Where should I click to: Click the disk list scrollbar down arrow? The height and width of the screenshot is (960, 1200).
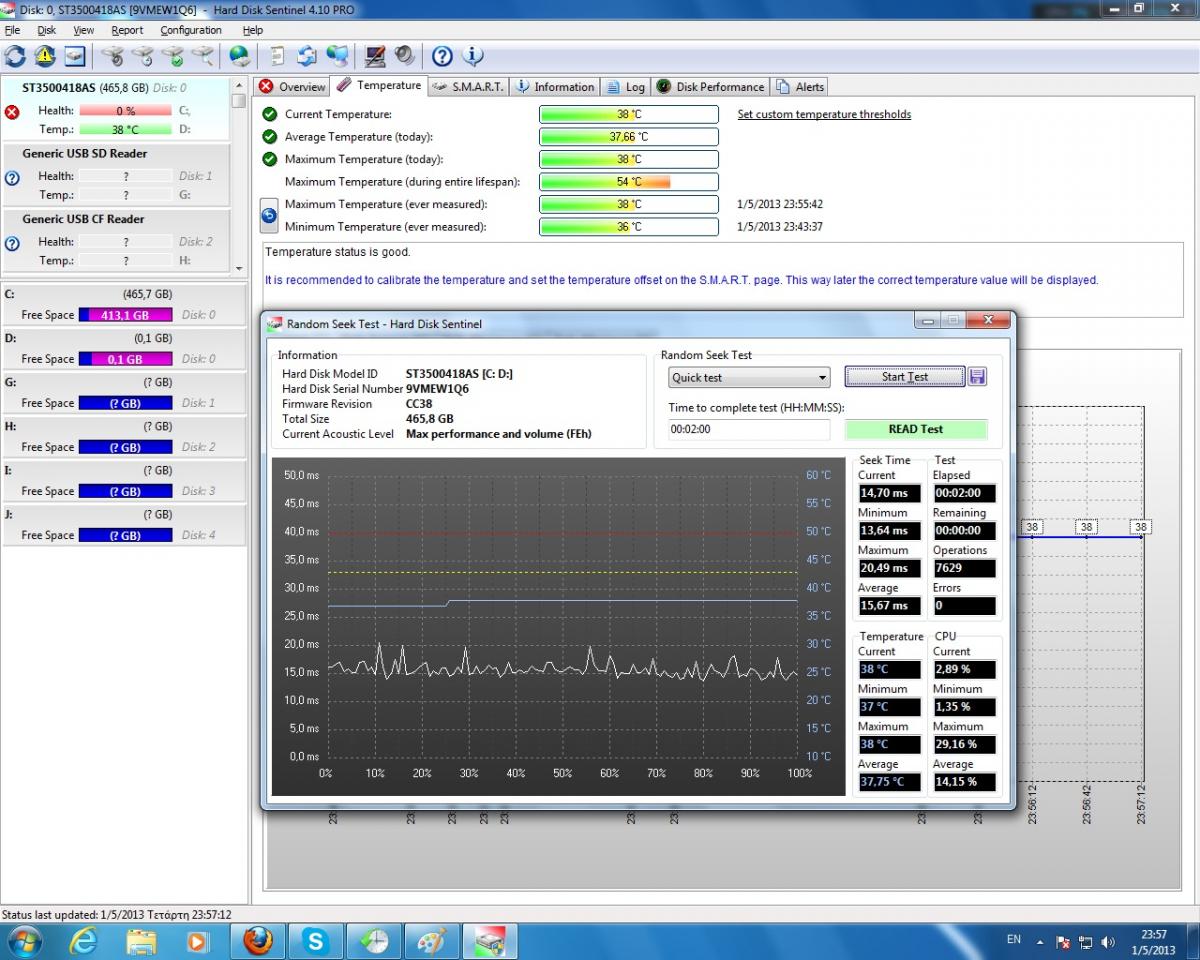pos(239,268)
